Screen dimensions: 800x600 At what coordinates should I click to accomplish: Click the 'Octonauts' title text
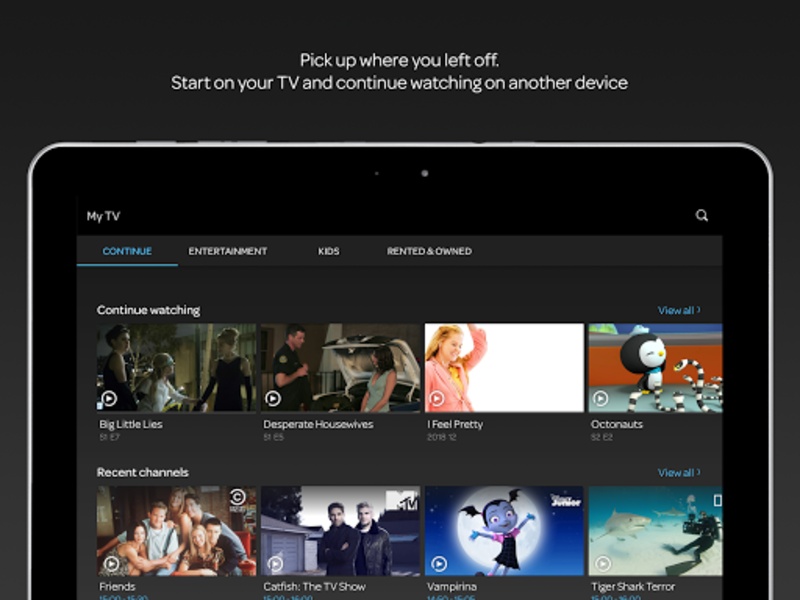tap(616, 424)
